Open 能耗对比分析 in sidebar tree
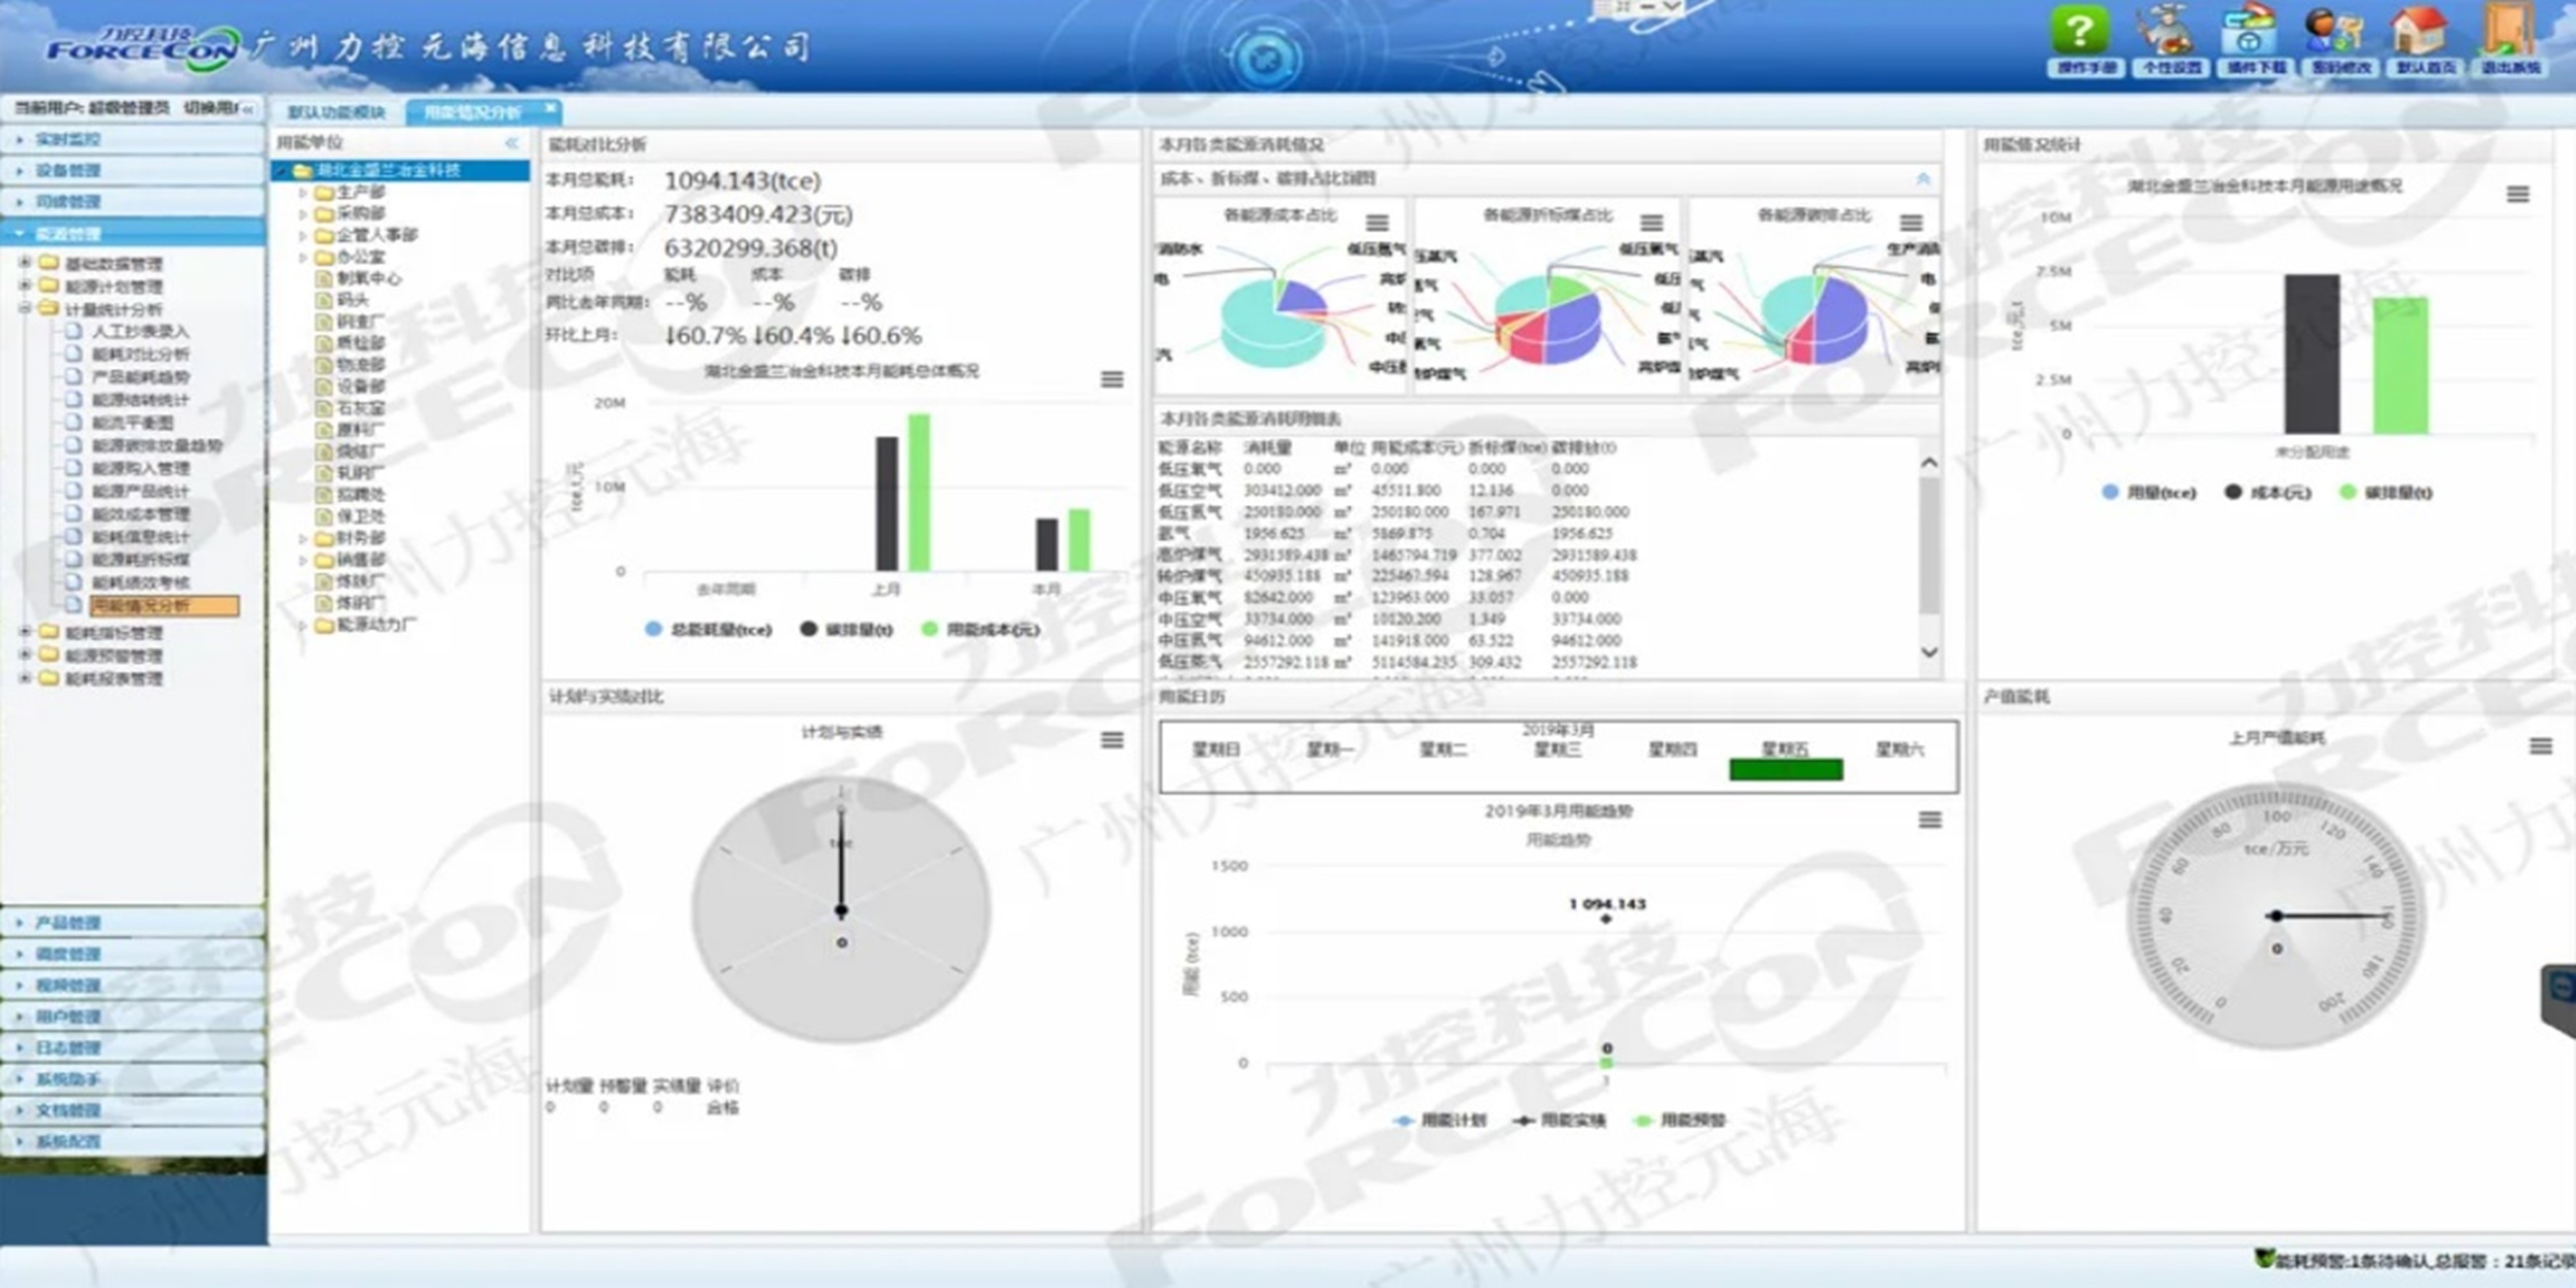 tap(140, 354)
